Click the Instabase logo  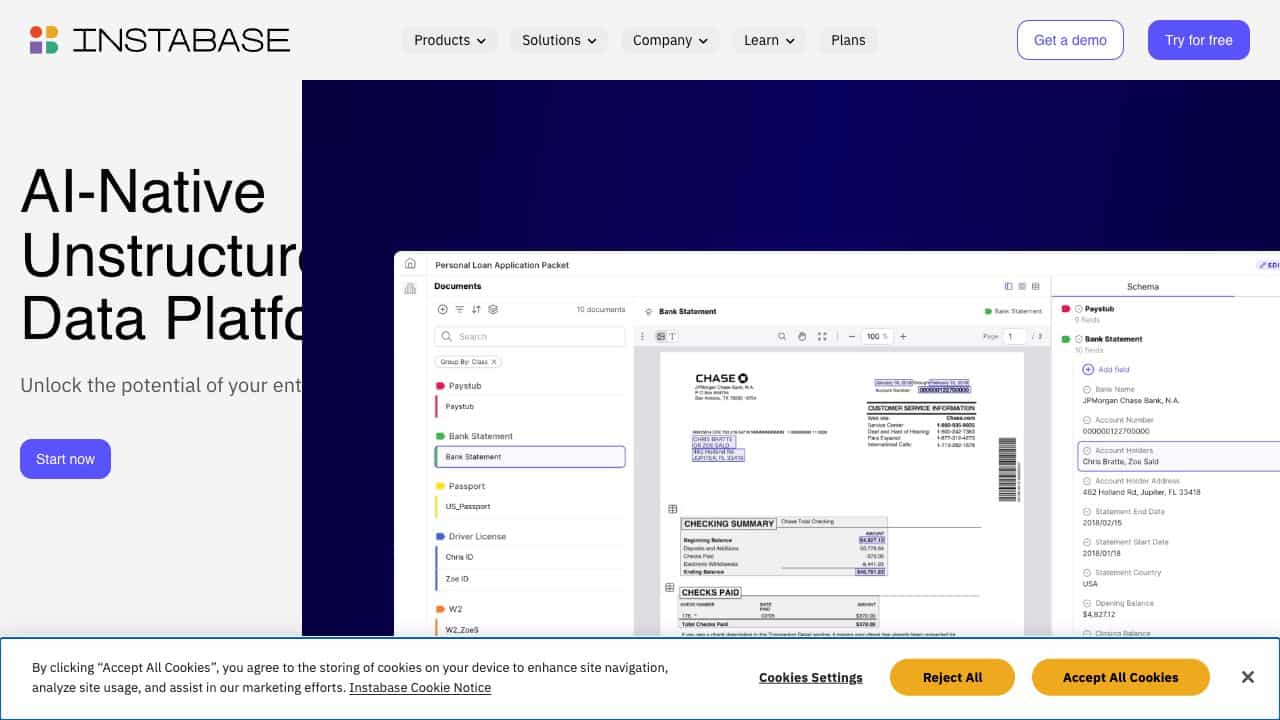pos(160,40)
